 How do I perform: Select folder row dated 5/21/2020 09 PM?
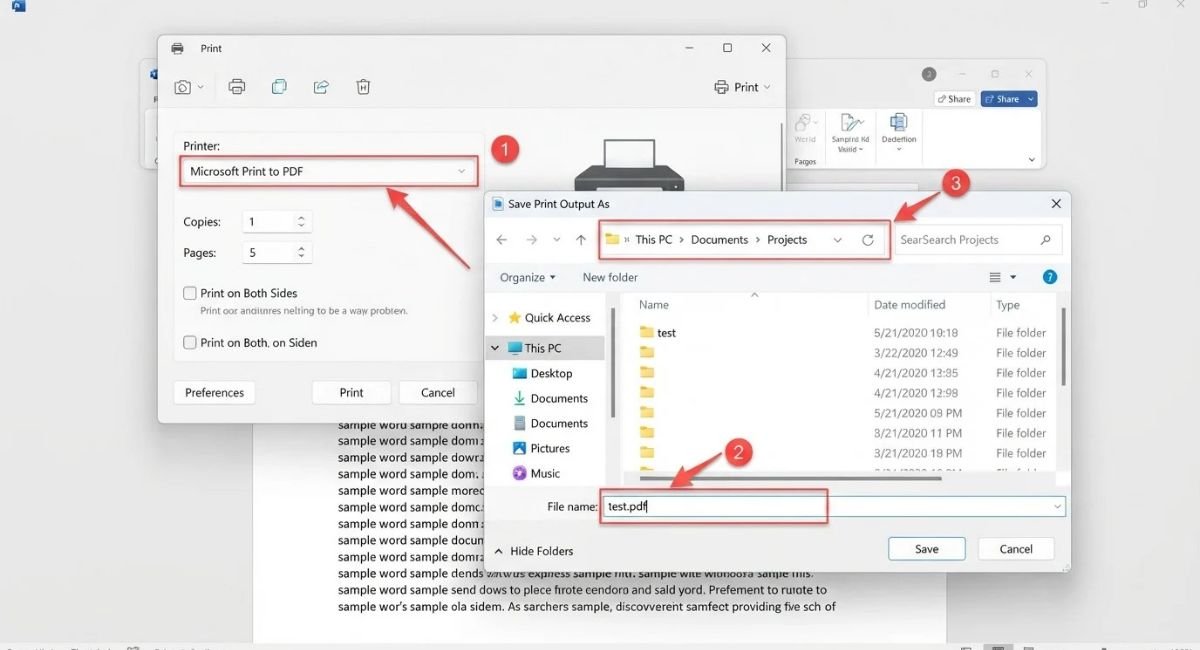(x=842, y=413)
